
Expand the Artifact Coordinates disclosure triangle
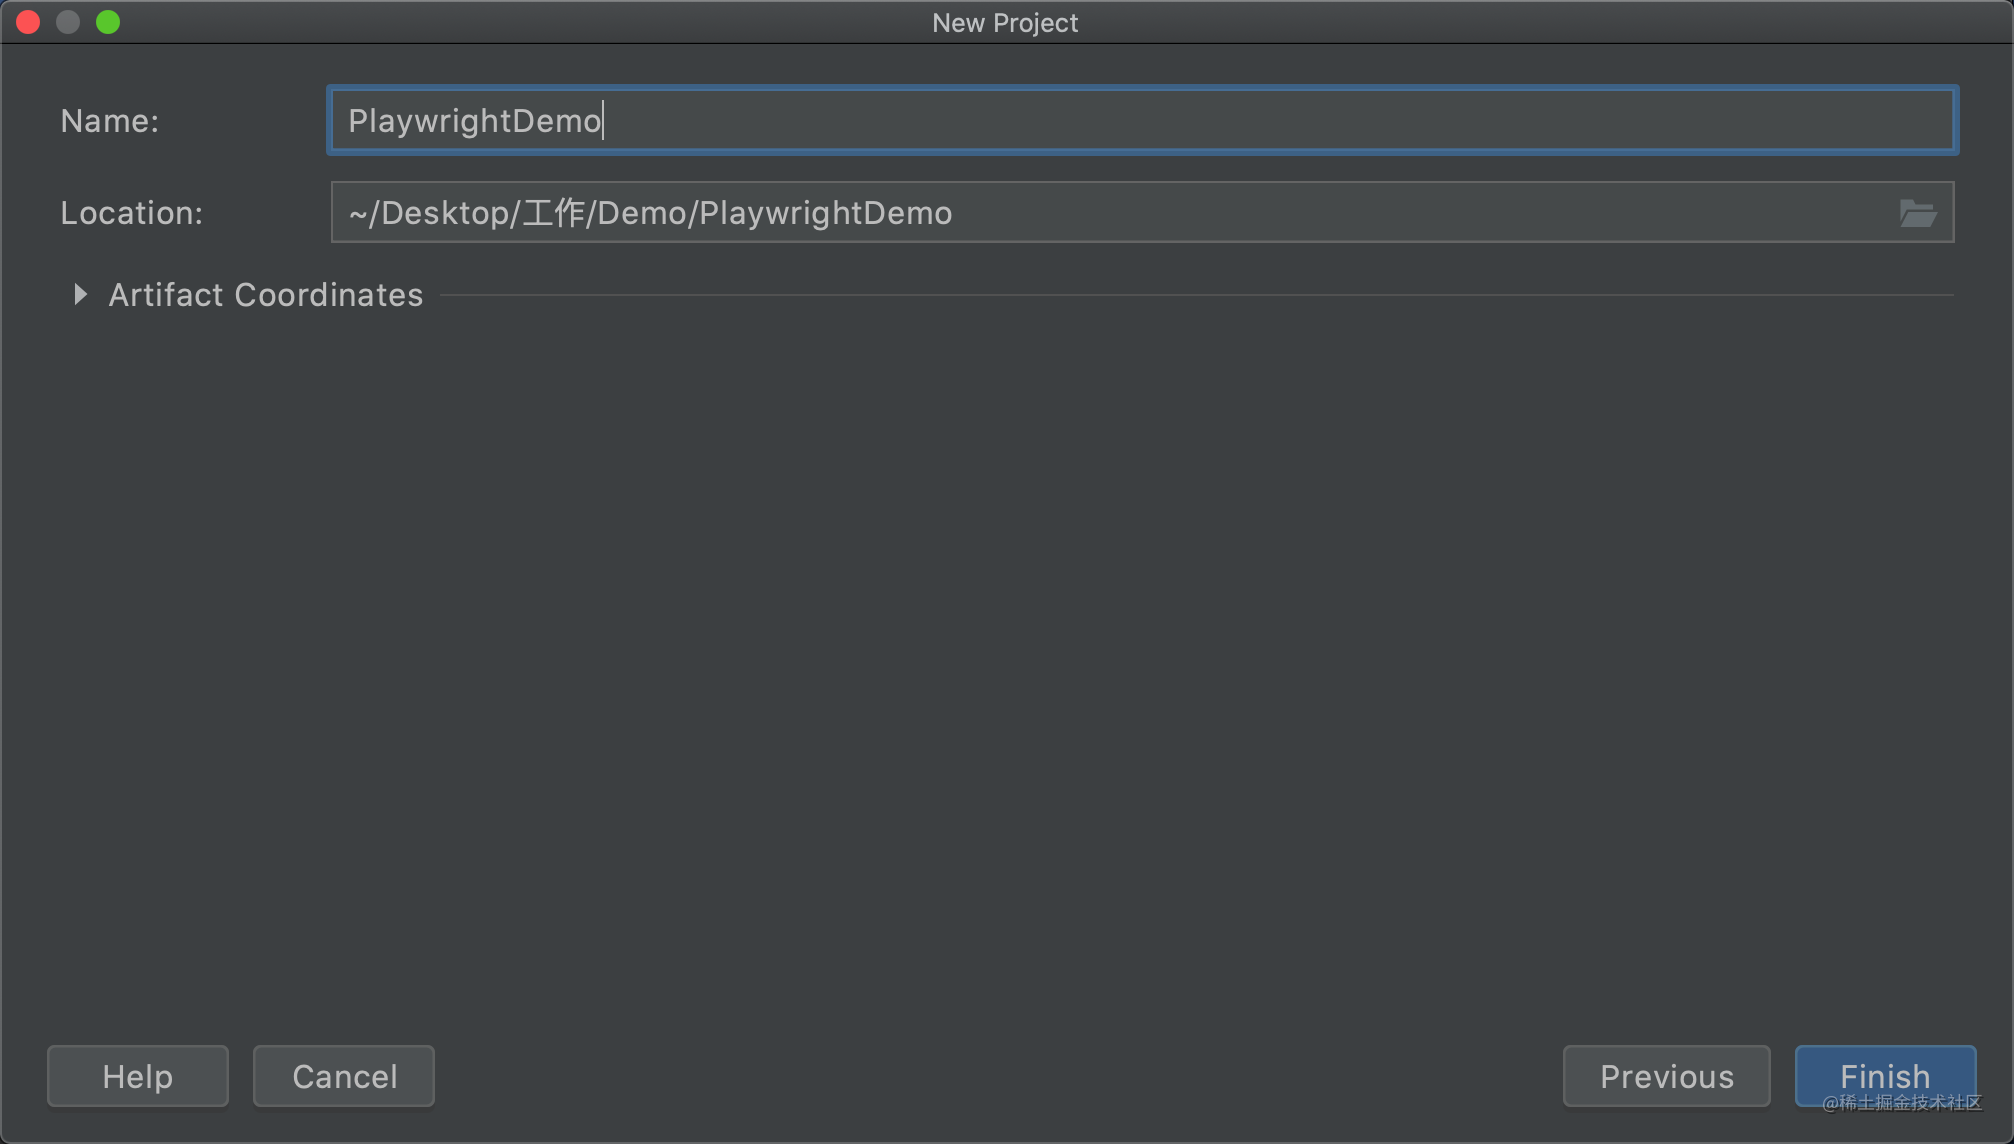click(80, 294)
